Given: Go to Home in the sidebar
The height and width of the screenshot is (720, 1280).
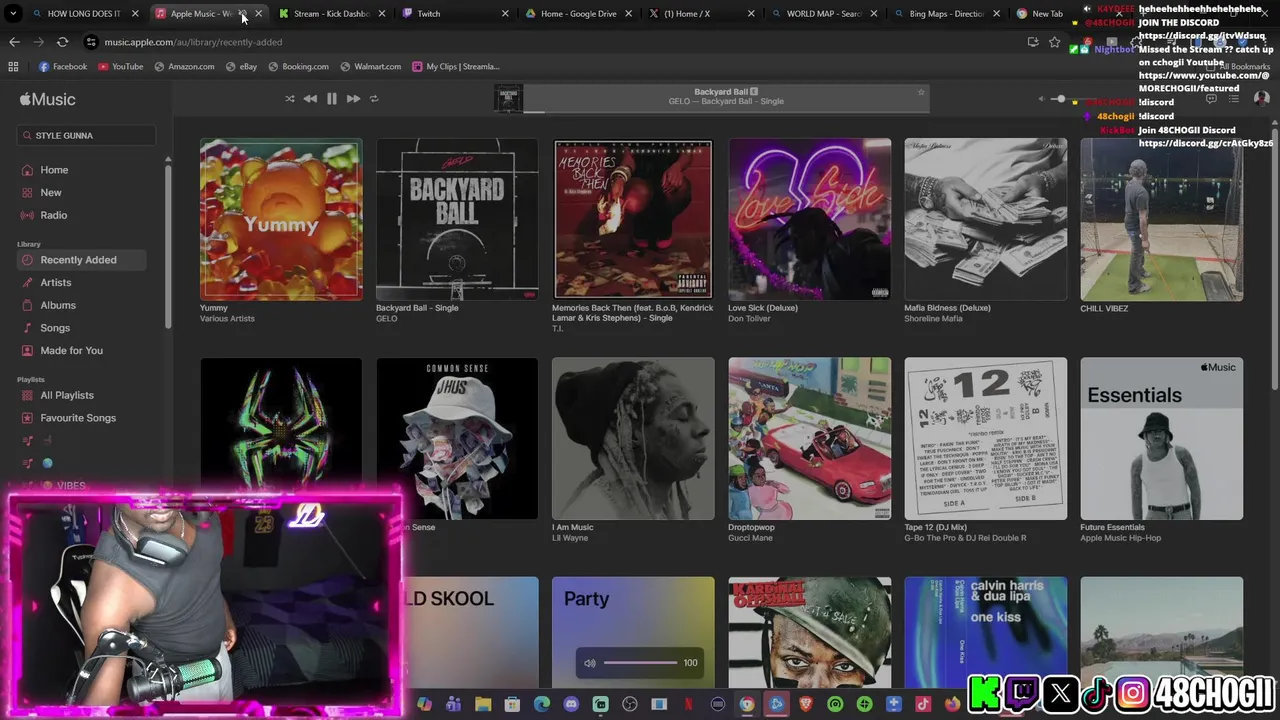Looking at the screenshot, I should coord(54,170).
